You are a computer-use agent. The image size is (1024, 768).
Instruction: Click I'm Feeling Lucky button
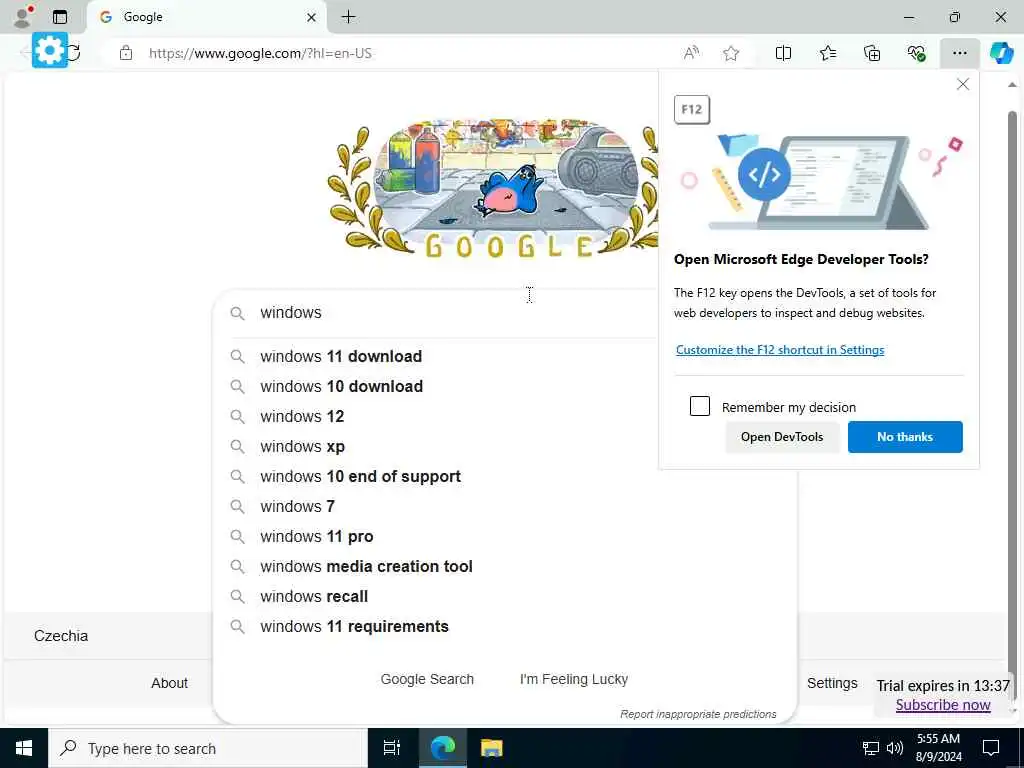[573, 679]
